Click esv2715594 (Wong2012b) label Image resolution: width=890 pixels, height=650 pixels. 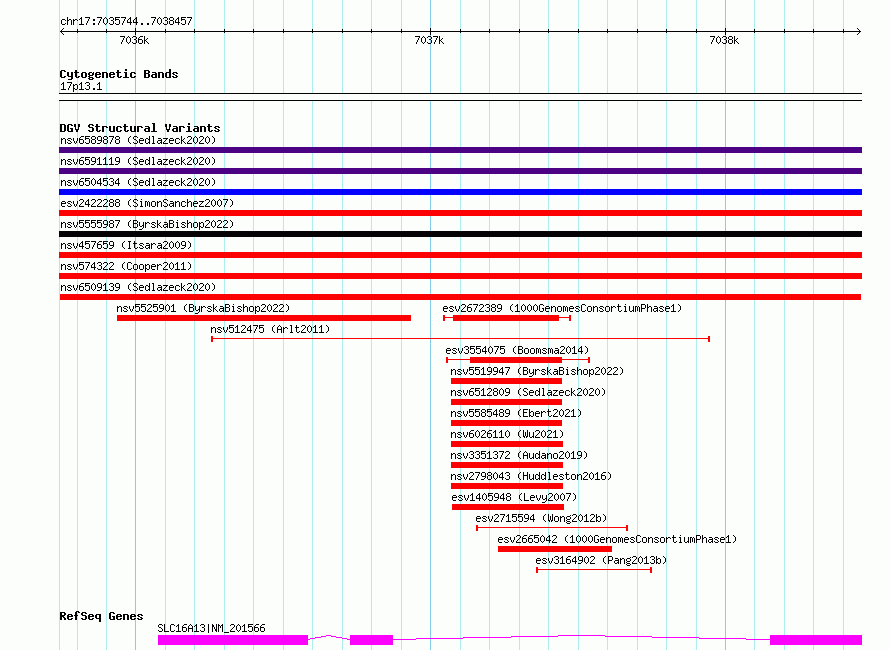(541, 518)
